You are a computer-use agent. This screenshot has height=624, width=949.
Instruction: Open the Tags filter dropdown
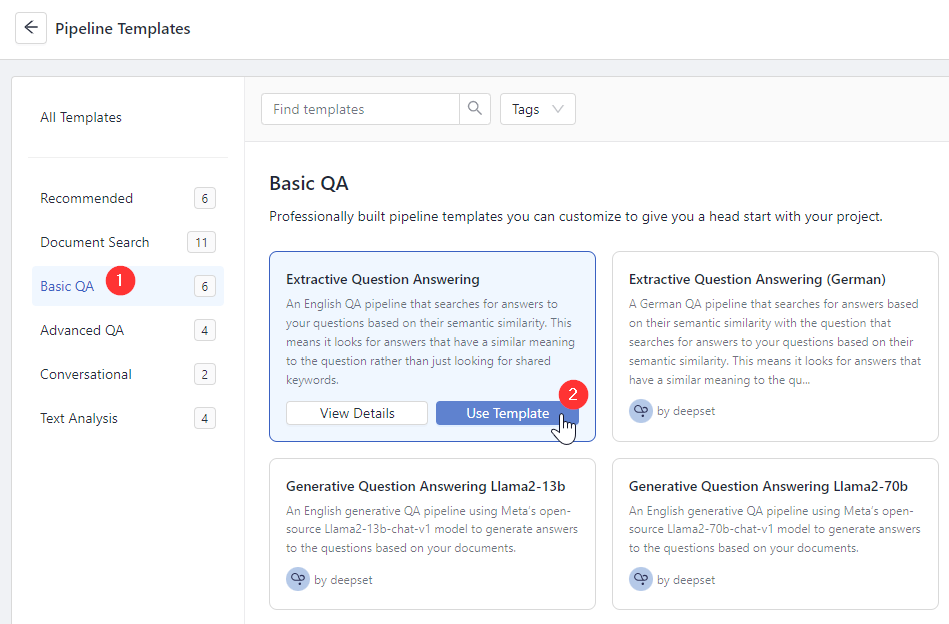pos(537,108)
